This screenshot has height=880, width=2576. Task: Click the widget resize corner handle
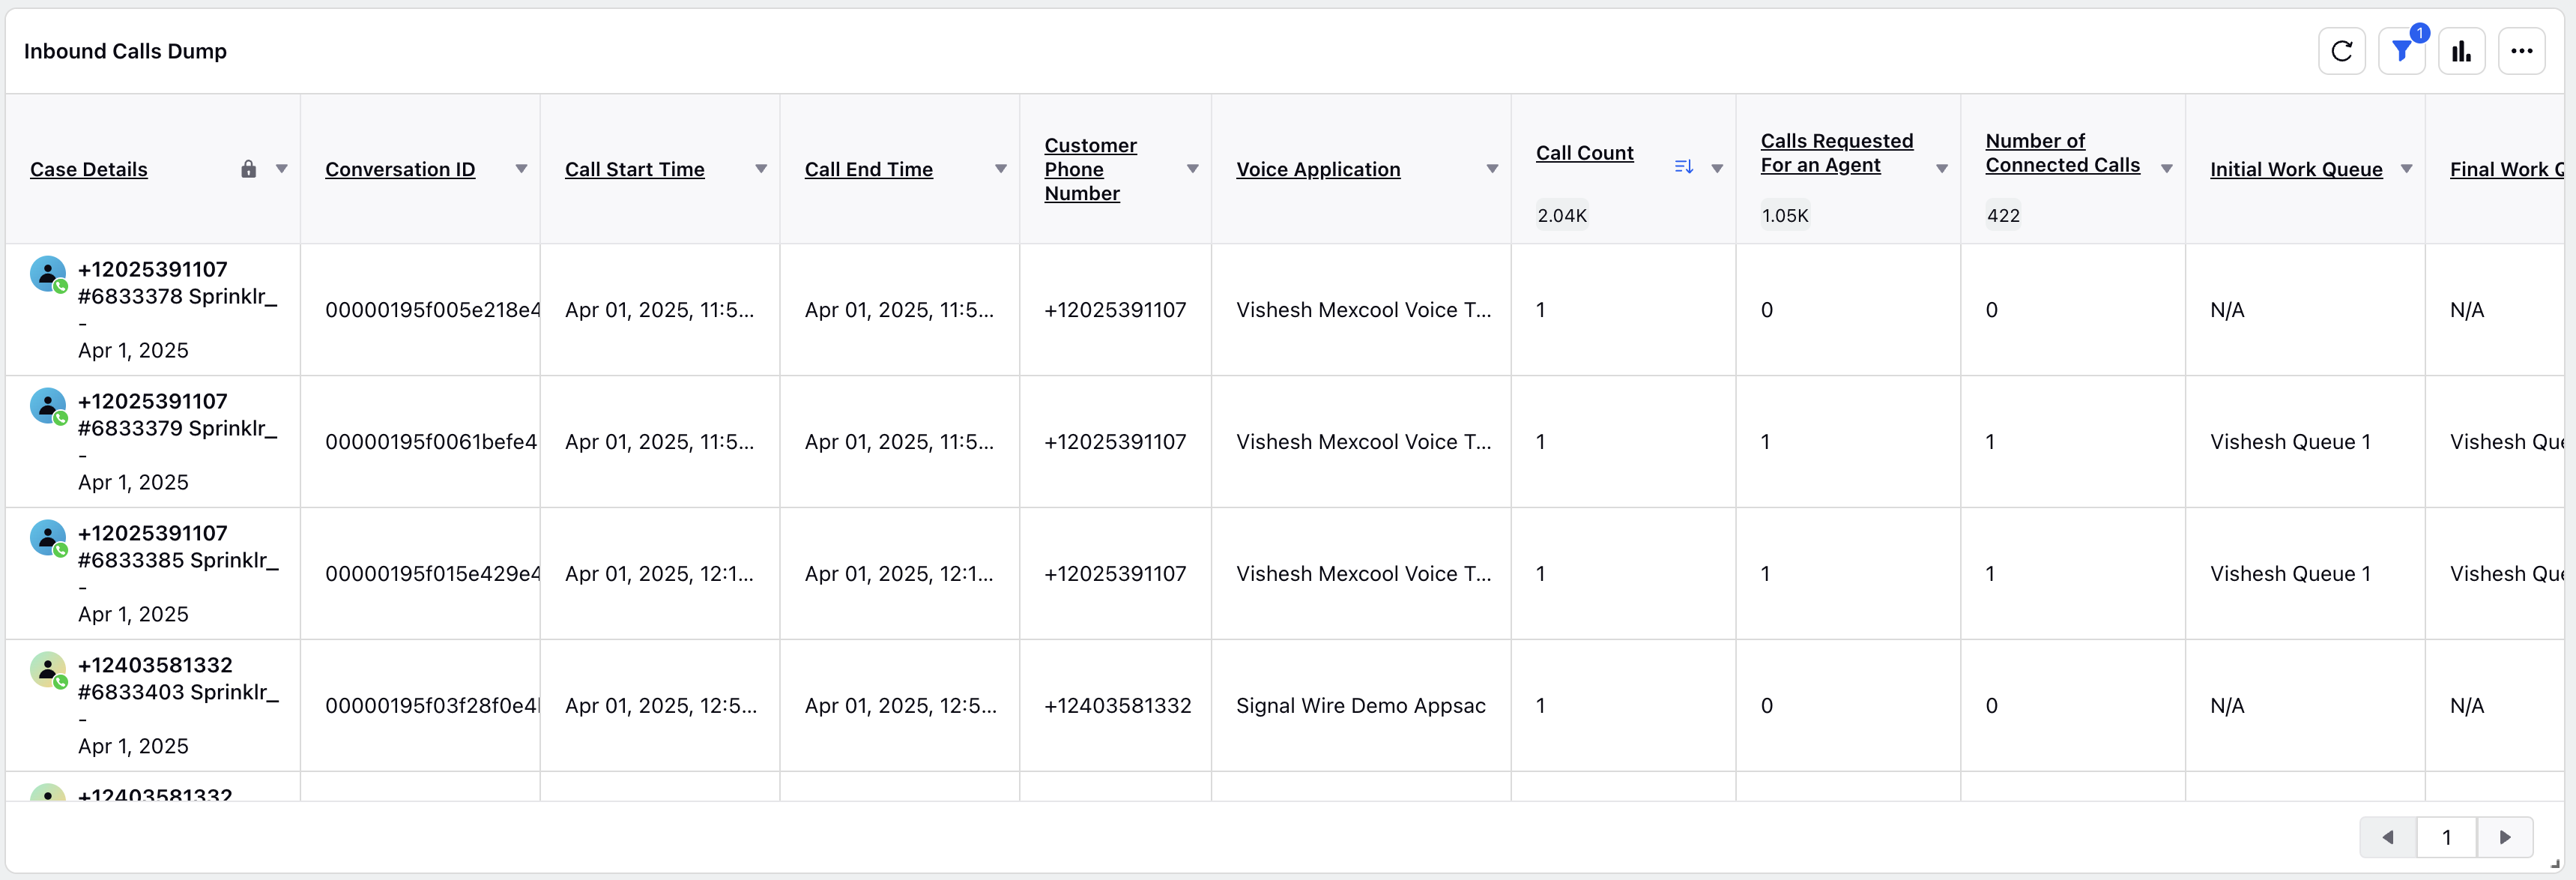tap(2555, 864)
